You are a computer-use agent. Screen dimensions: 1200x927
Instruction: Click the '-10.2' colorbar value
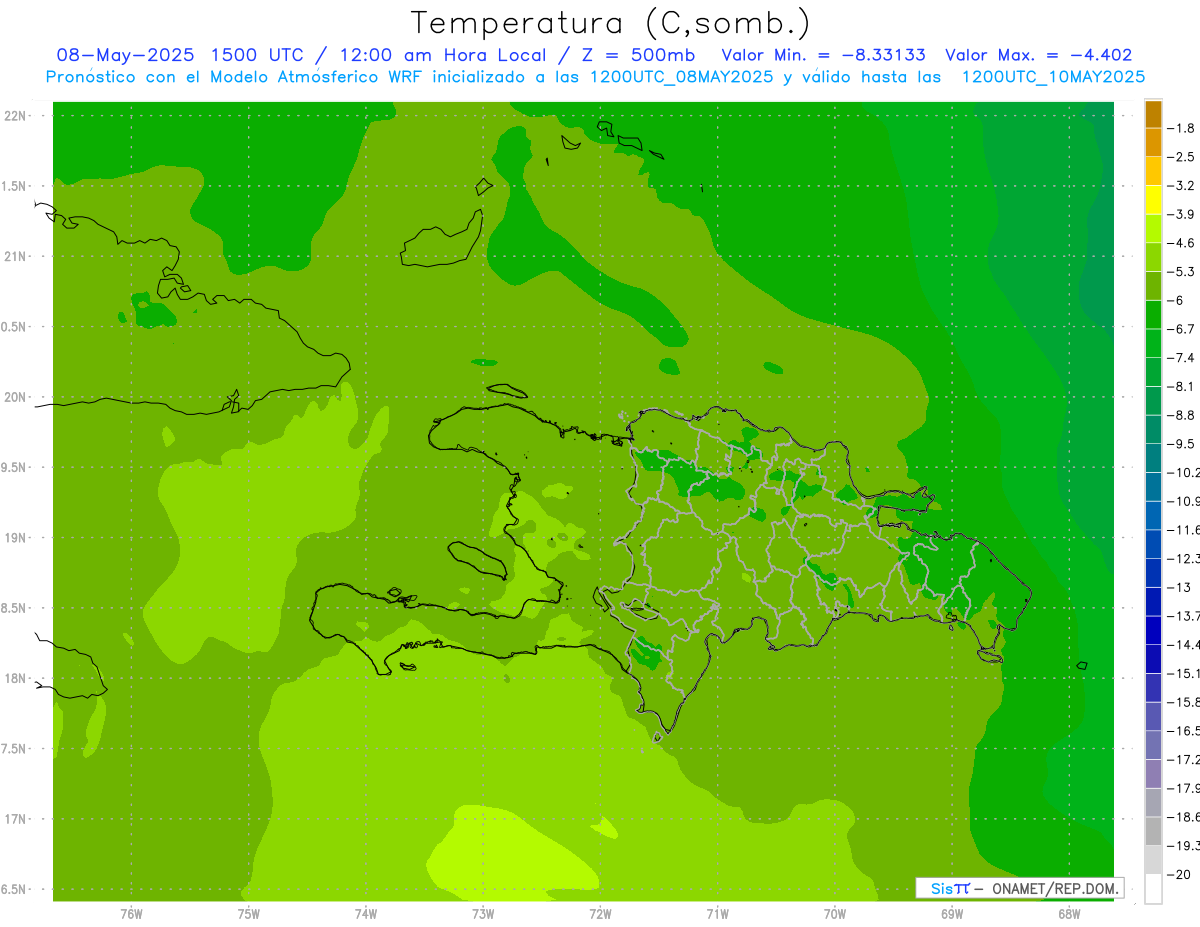click(x=1183, y=473)
